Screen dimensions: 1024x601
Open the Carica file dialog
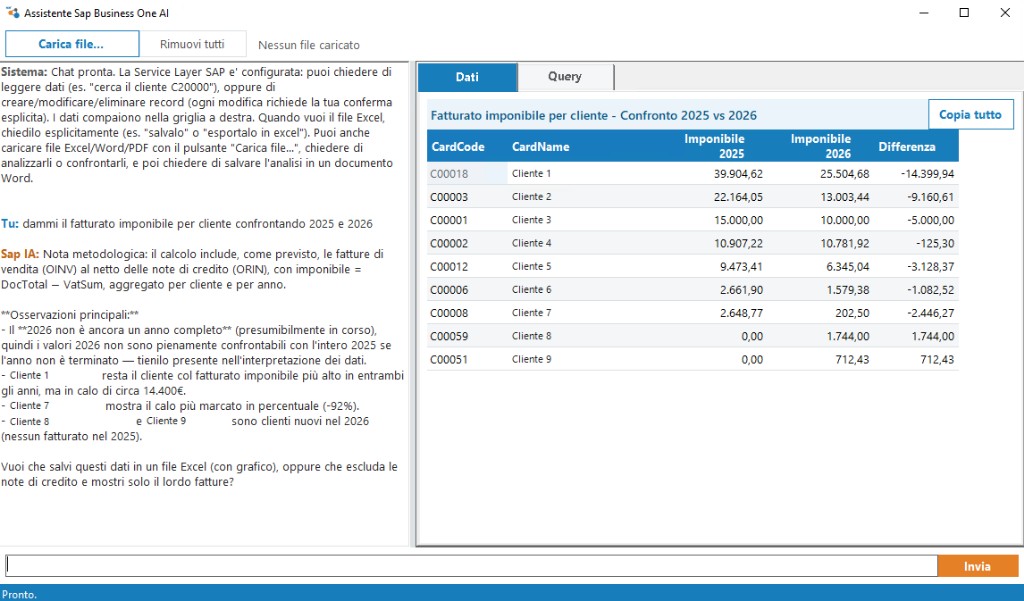pyautogui.click(x=72, y=44)
